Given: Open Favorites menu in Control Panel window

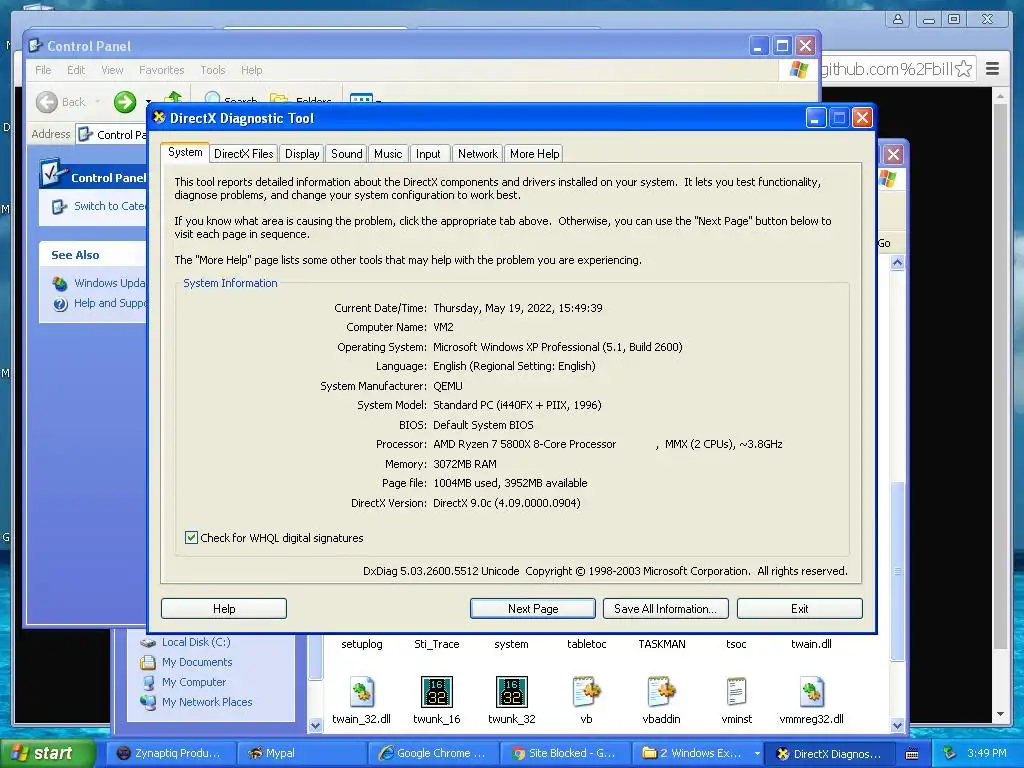Looking at the screenshot, I should [x=161, y=70].
